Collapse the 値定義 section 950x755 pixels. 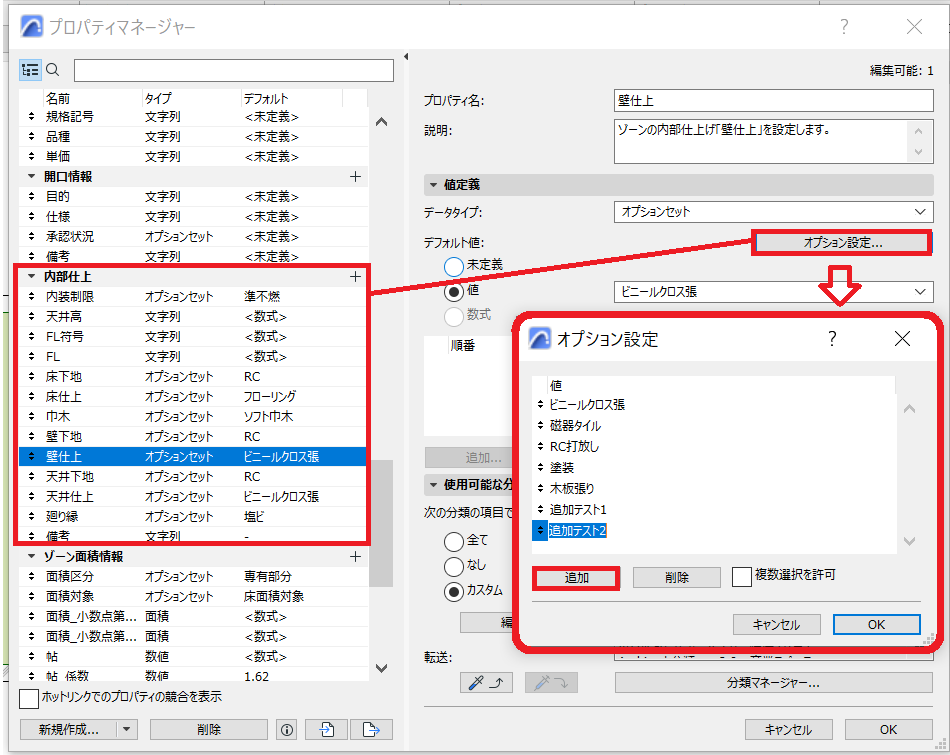pos(433,185)
